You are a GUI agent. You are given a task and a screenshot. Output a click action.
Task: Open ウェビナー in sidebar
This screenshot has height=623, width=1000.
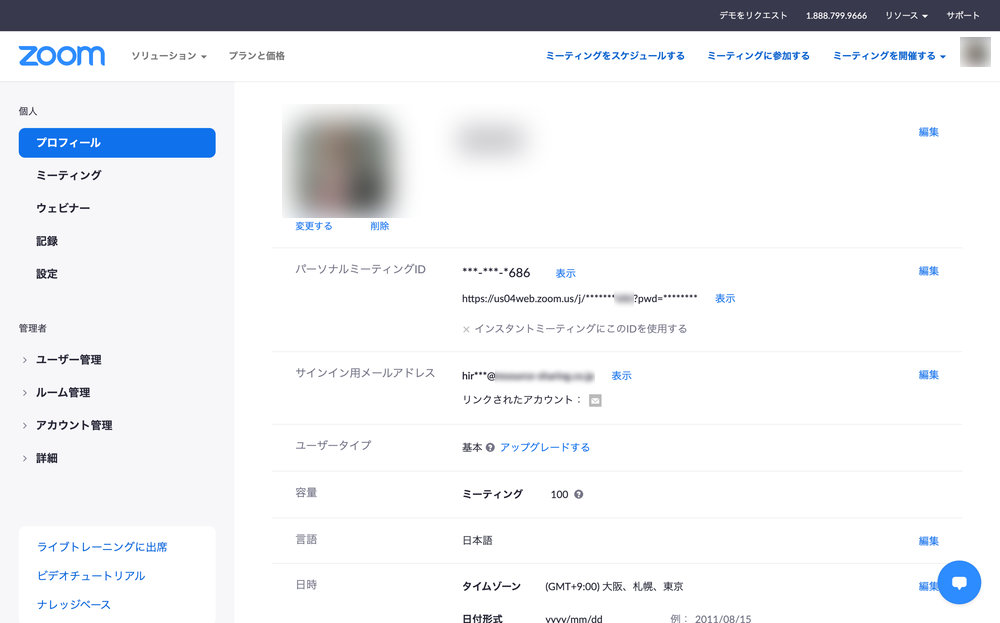[x=63, y=208]
